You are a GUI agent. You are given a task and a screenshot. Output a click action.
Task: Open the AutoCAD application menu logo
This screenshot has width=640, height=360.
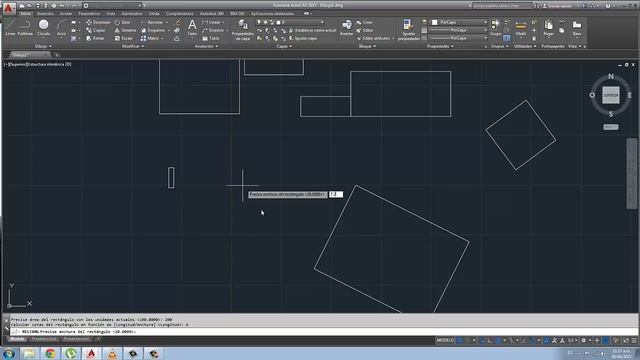tap(9, 8)
